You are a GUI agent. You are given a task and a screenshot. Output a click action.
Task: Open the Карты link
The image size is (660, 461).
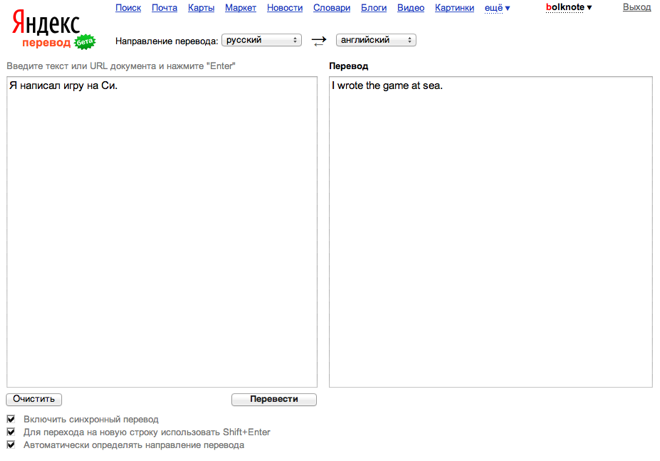tap(201, 8)
